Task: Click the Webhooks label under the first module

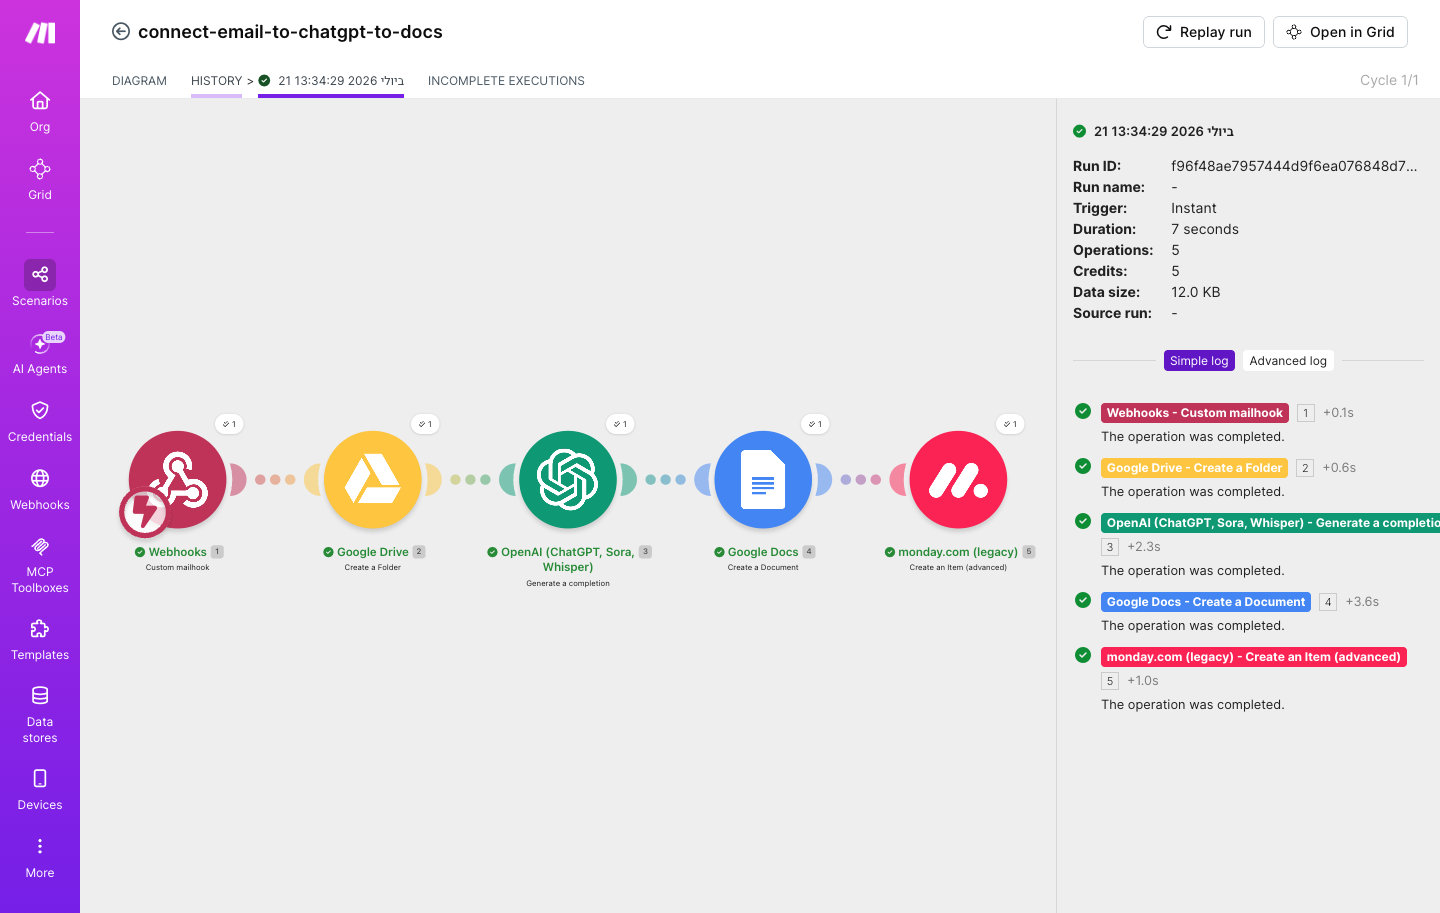Action: 177,552
